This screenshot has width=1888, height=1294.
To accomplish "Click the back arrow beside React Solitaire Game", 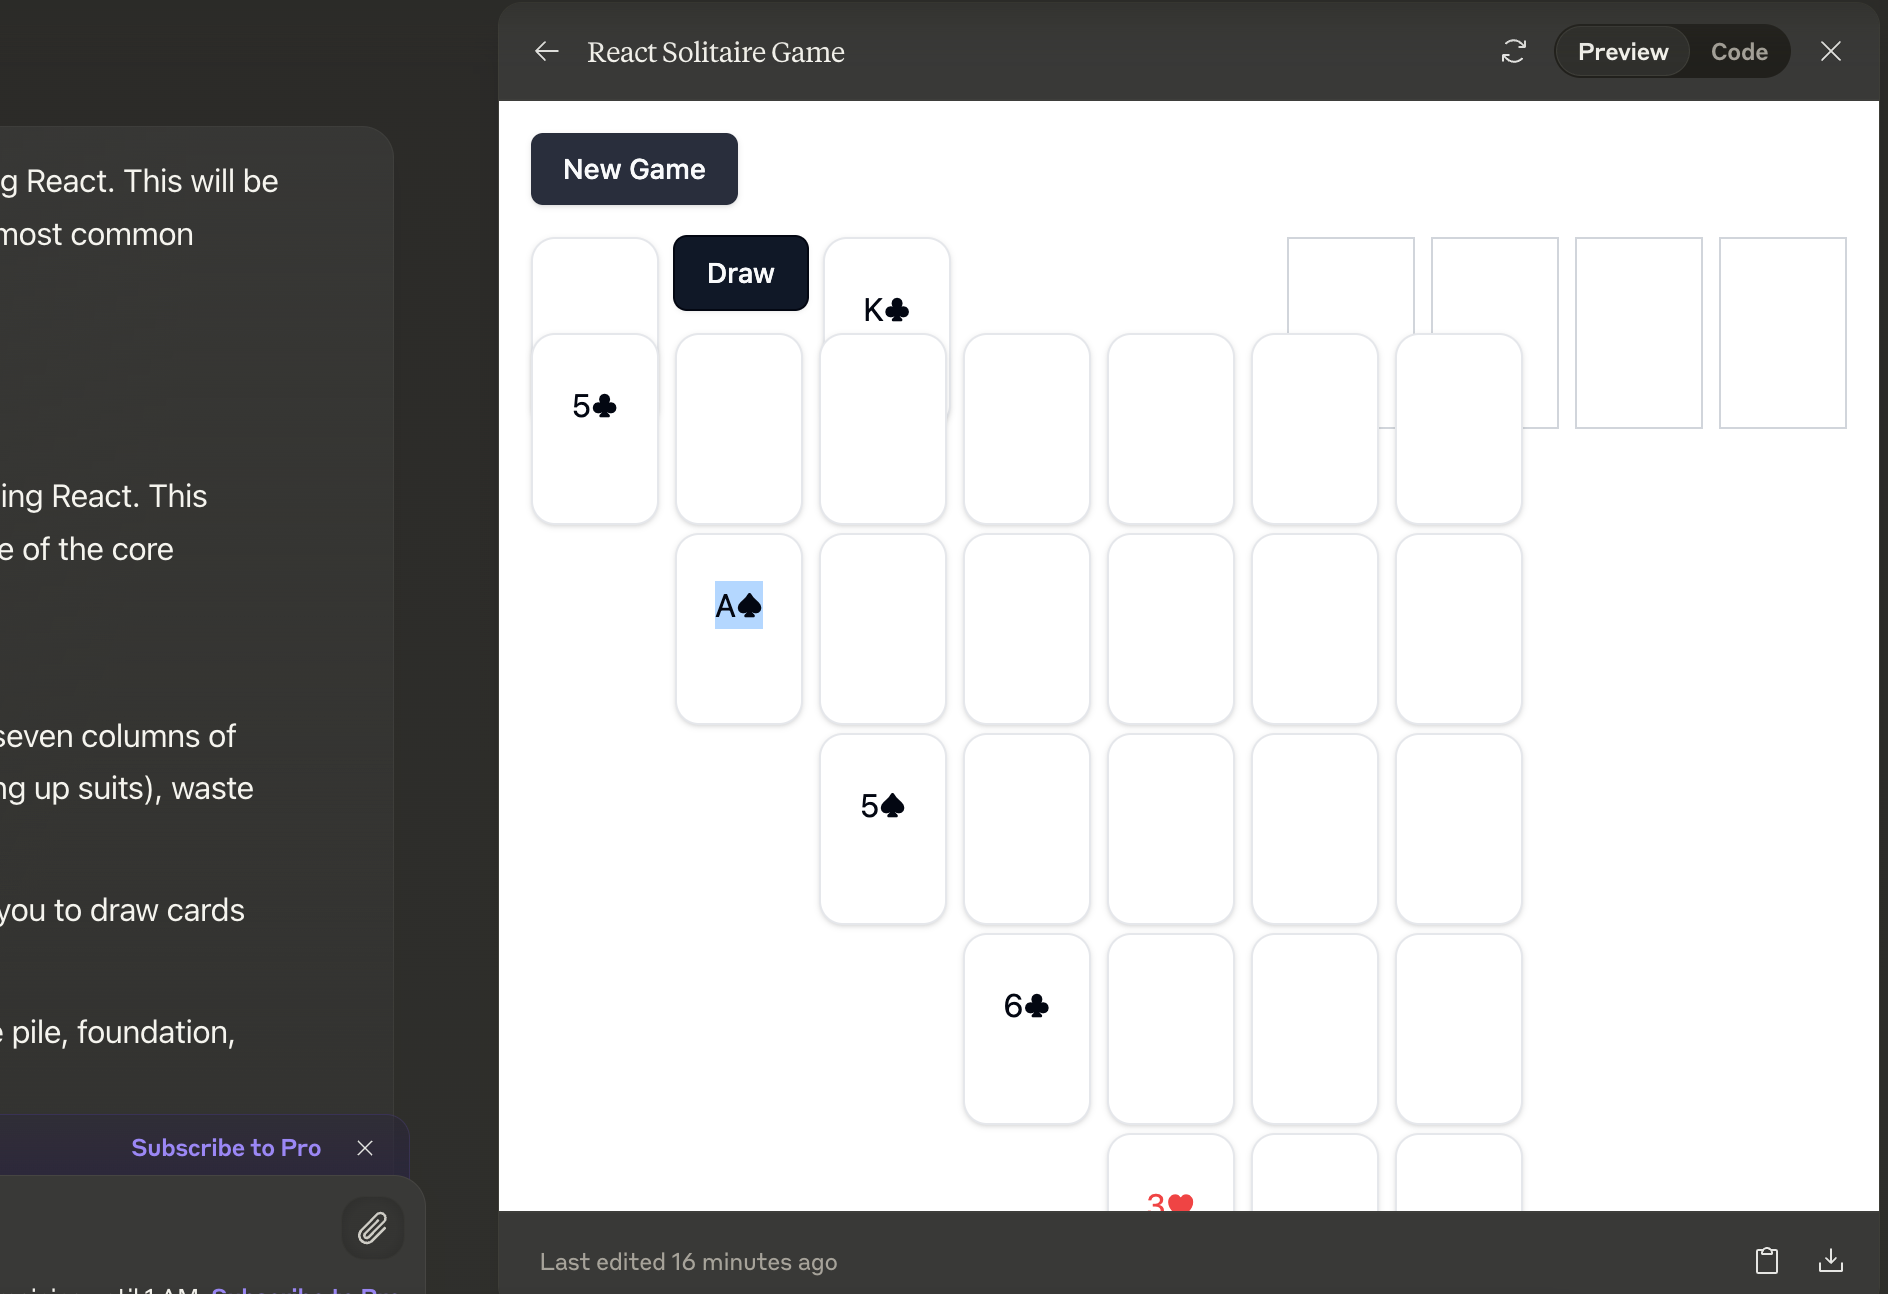I will (x=546, y=51).
